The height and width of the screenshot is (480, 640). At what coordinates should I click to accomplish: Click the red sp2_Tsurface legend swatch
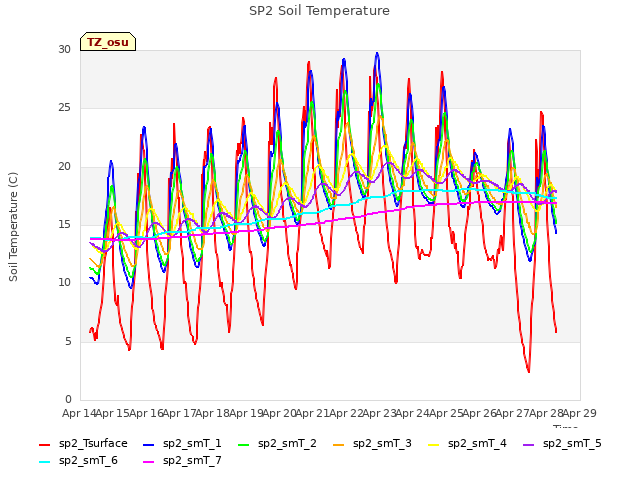[x=44, y=444]
